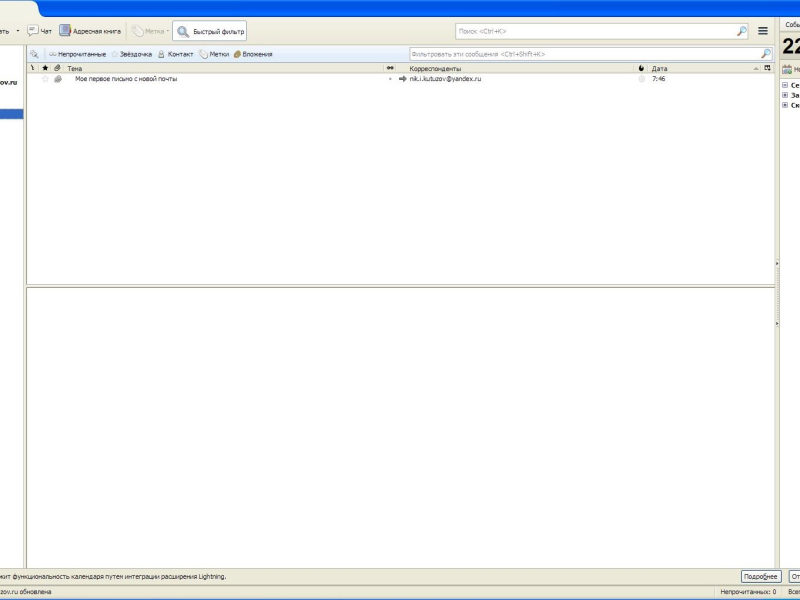Open the Chat (Чат) toolbar button
The width and height of the screenshot is (800, 600).
point(39,31)
